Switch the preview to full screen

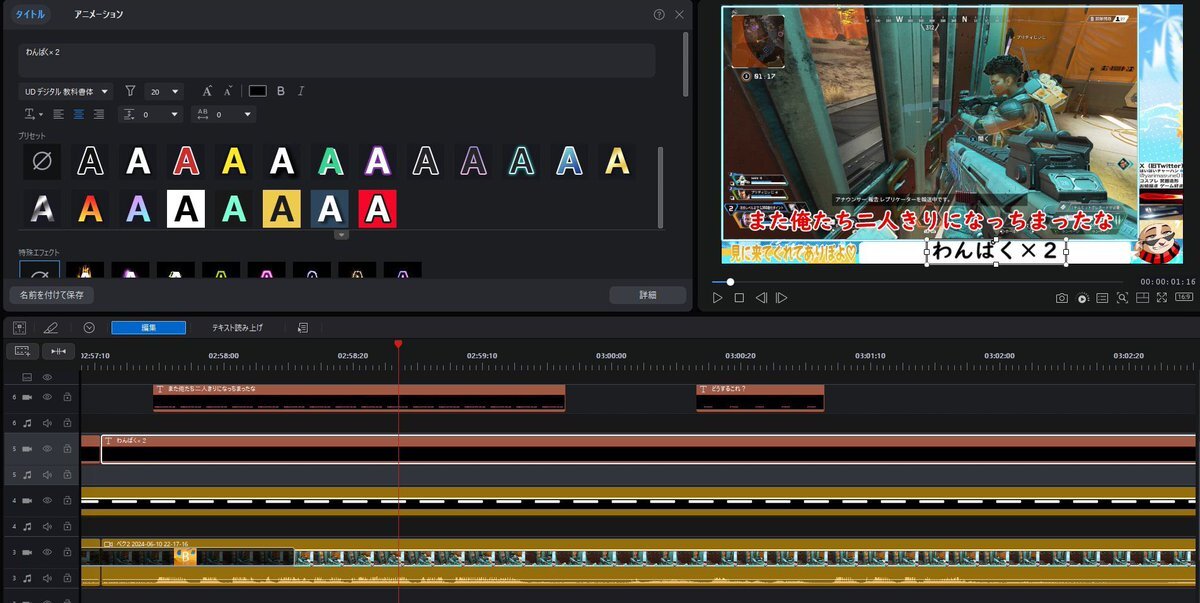pyautogui.click(x=1162, y=298)
